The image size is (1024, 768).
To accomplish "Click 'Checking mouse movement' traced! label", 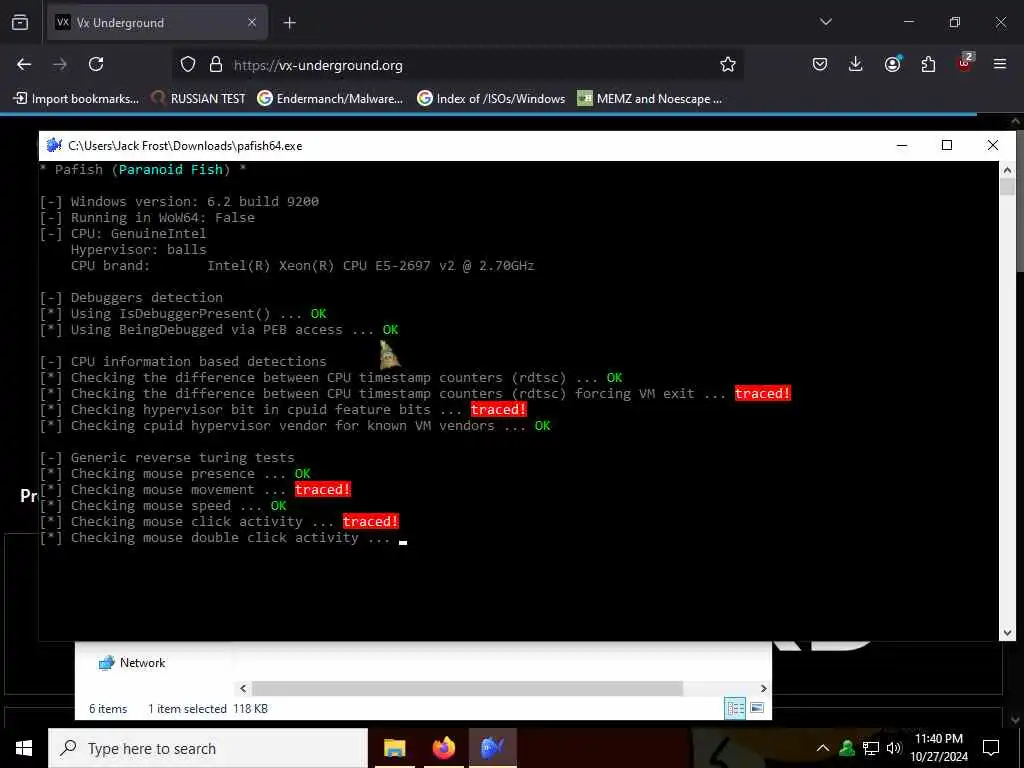I will pyautogui.click(x=323, y=490).
